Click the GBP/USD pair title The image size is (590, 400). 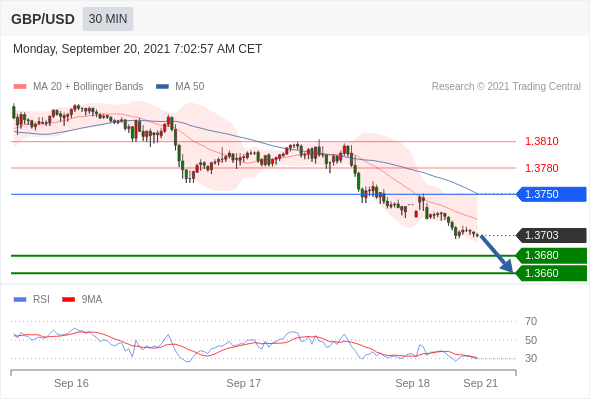pyautogui.click(x=43, y=19)
